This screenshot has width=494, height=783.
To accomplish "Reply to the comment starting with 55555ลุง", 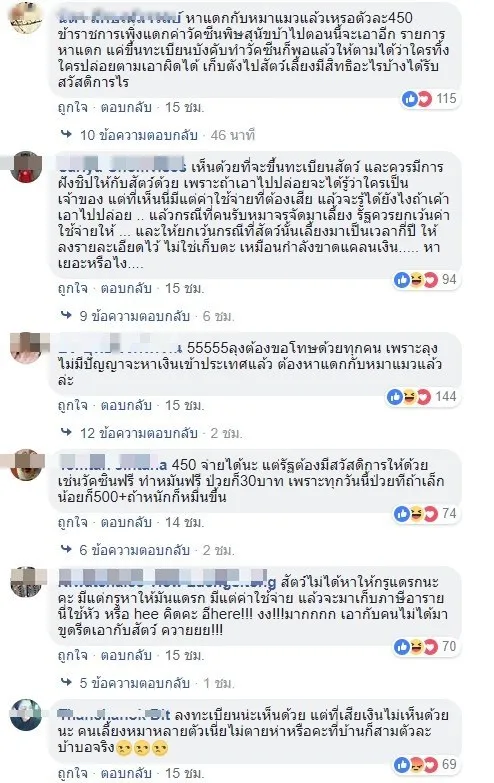I will (126, 405).
